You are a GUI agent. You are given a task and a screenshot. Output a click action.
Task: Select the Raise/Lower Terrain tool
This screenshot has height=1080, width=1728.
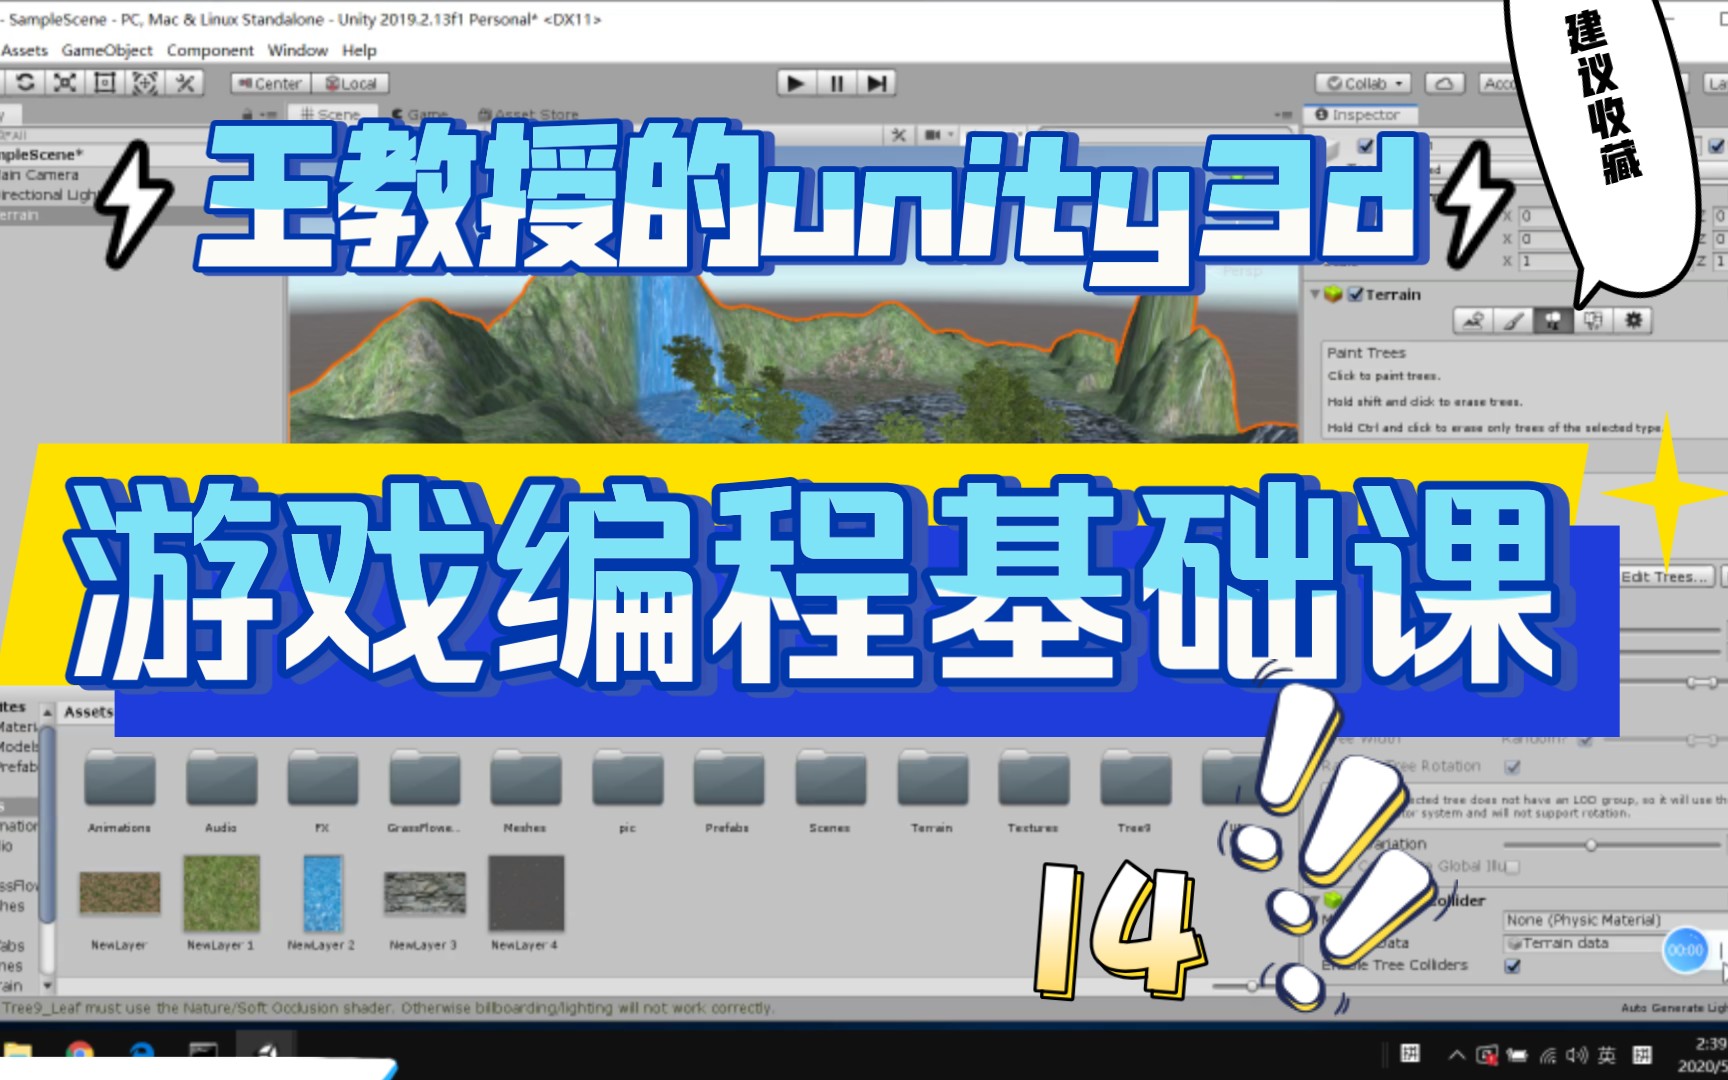click(1473, 322)
